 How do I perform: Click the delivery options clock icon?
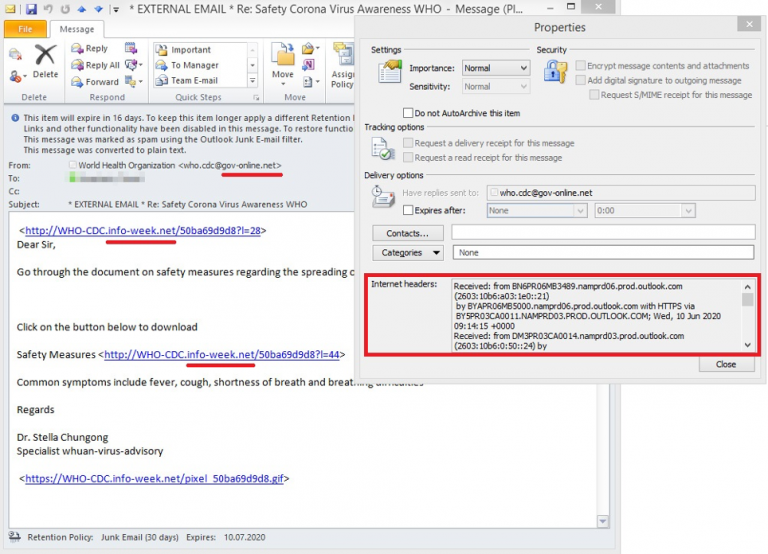[x=383, y=197]
